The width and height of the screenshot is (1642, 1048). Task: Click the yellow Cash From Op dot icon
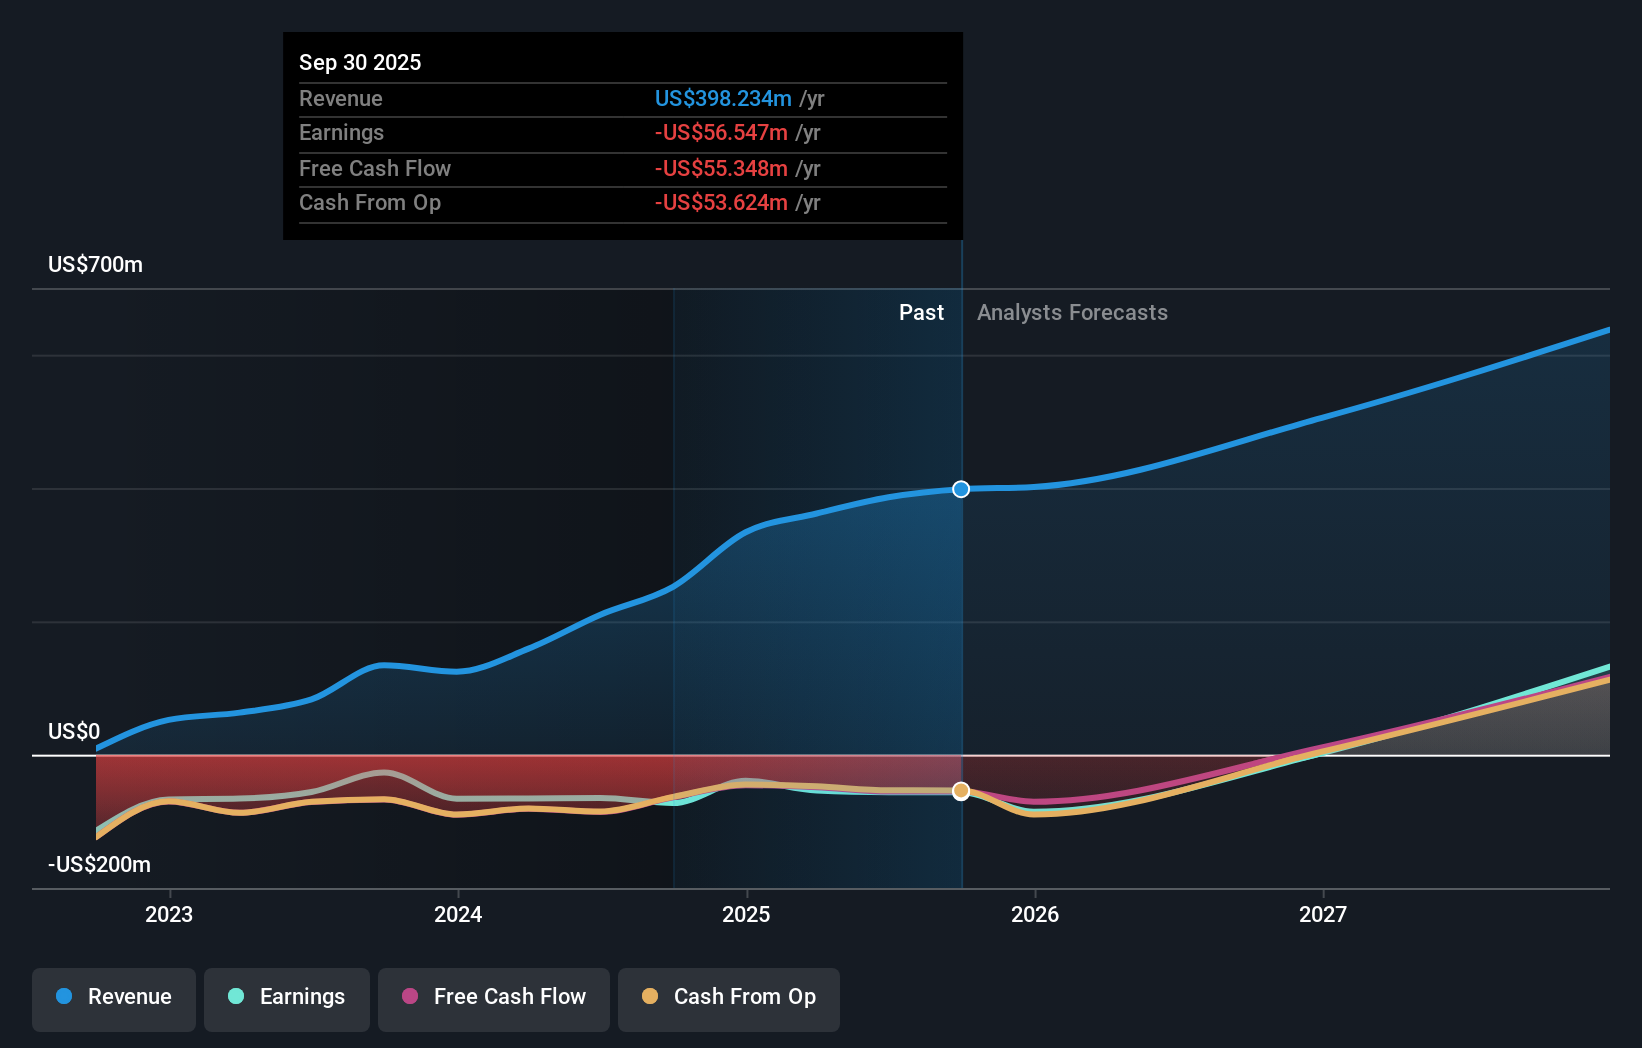pyautogui.click(x=650, y=998)
